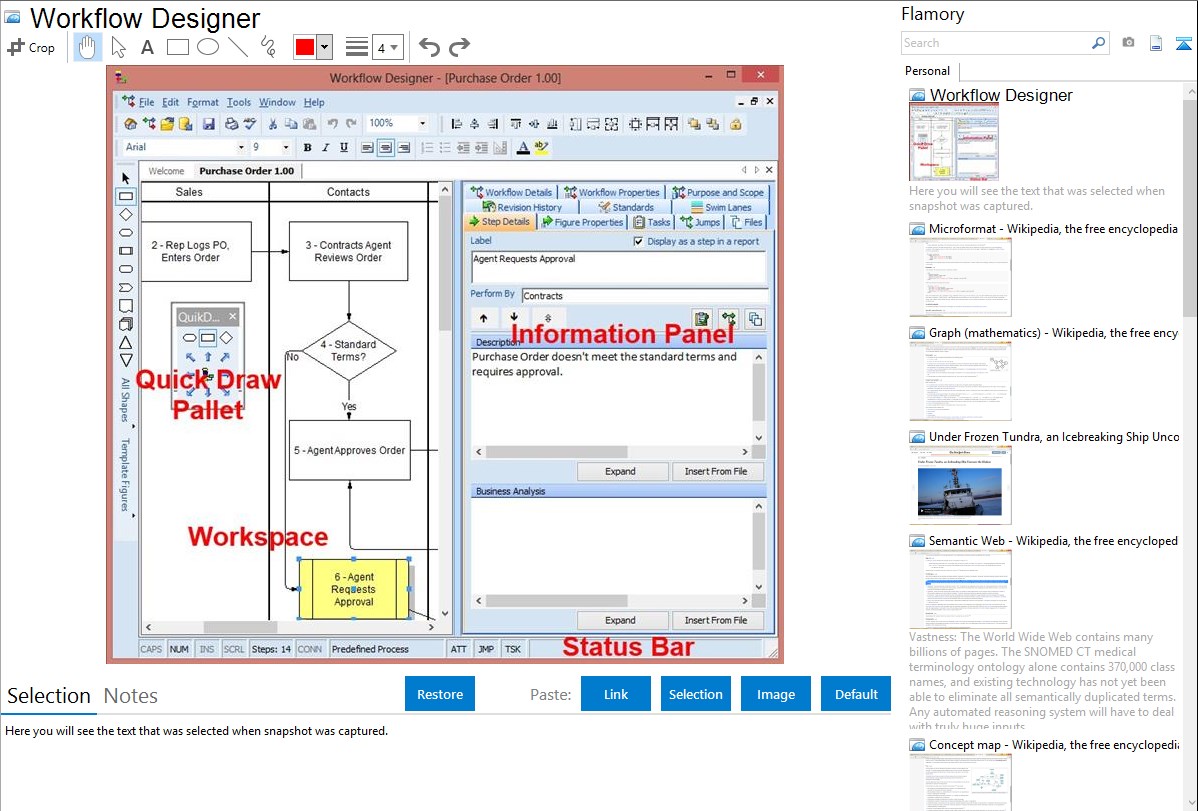Click the clipboard icon above Description
This screenshot has height=811, width=1198.
701,319
